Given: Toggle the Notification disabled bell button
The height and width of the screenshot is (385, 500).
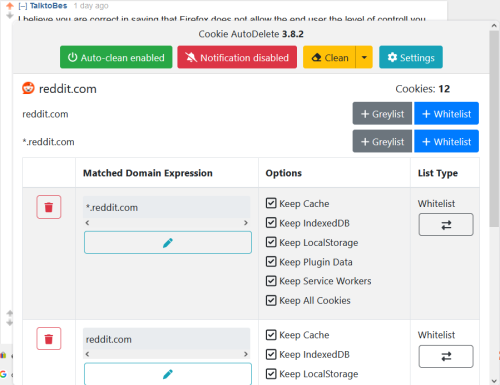Looking at the screenshot, I should pos(237,57).
